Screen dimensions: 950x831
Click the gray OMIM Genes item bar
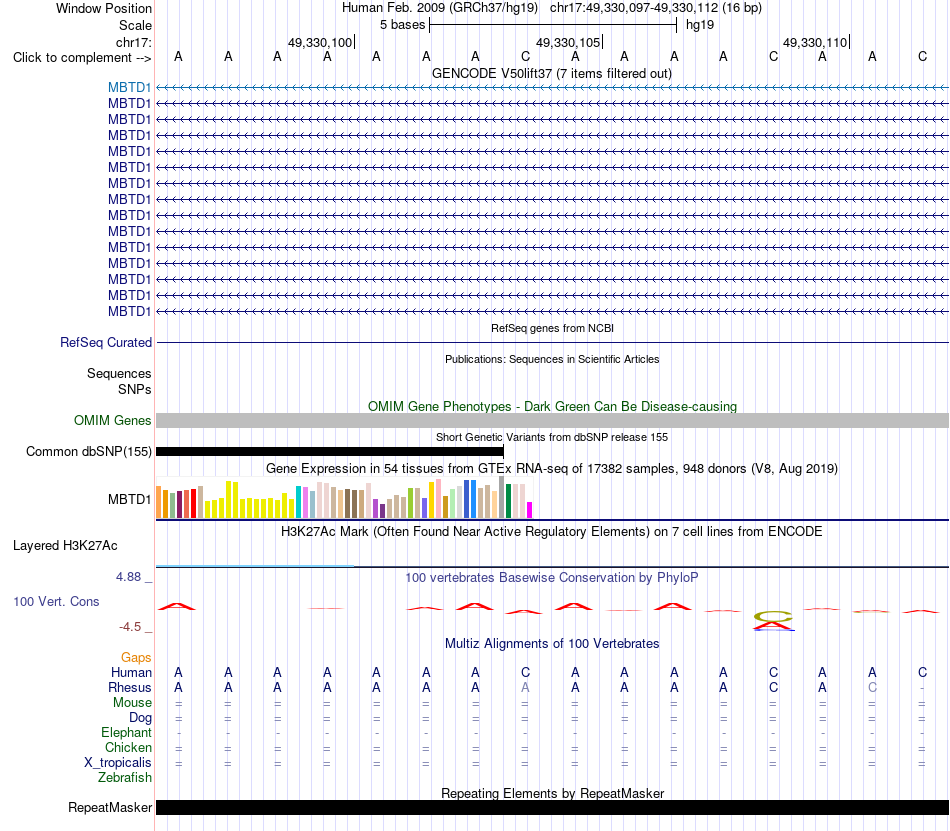coord(552,420)
